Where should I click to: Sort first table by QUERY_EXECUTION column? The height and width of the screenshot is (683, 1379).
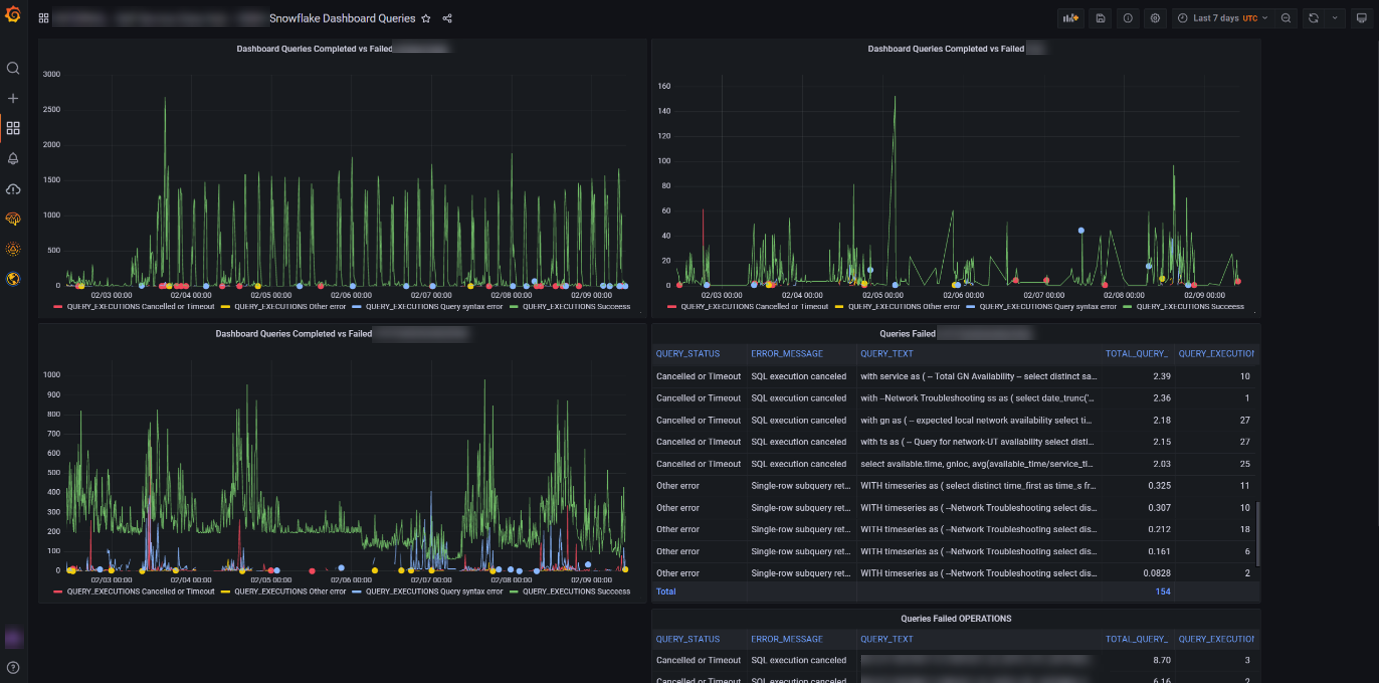[1216, 353]
